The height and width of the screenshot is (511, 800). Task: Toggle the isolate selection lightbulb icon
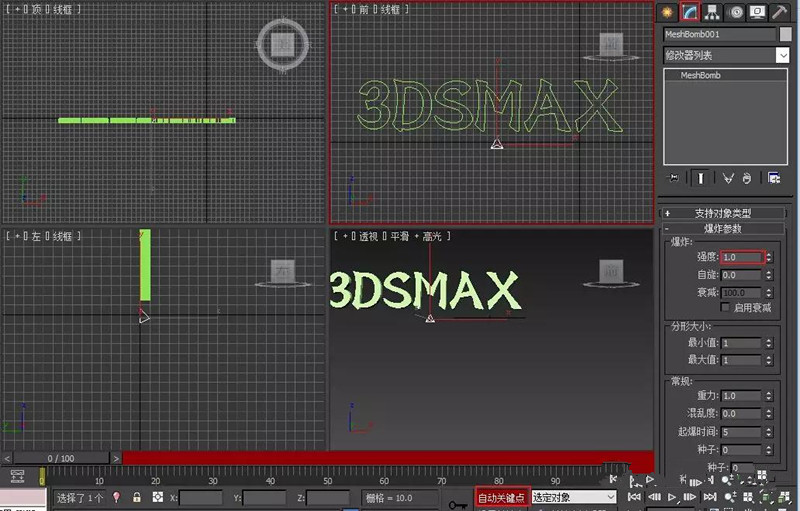116,497
